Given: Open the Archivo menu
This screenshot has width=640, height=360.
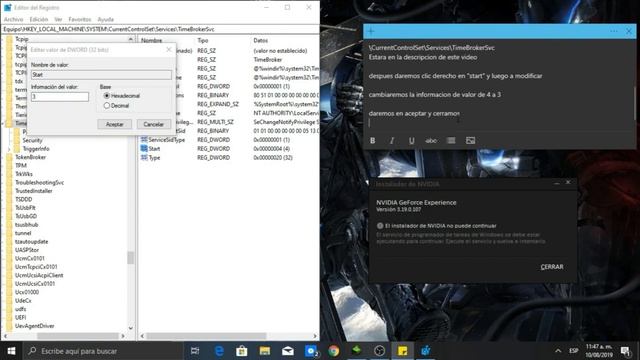Looking at the screenshot, I should click(x=13, y=19).
